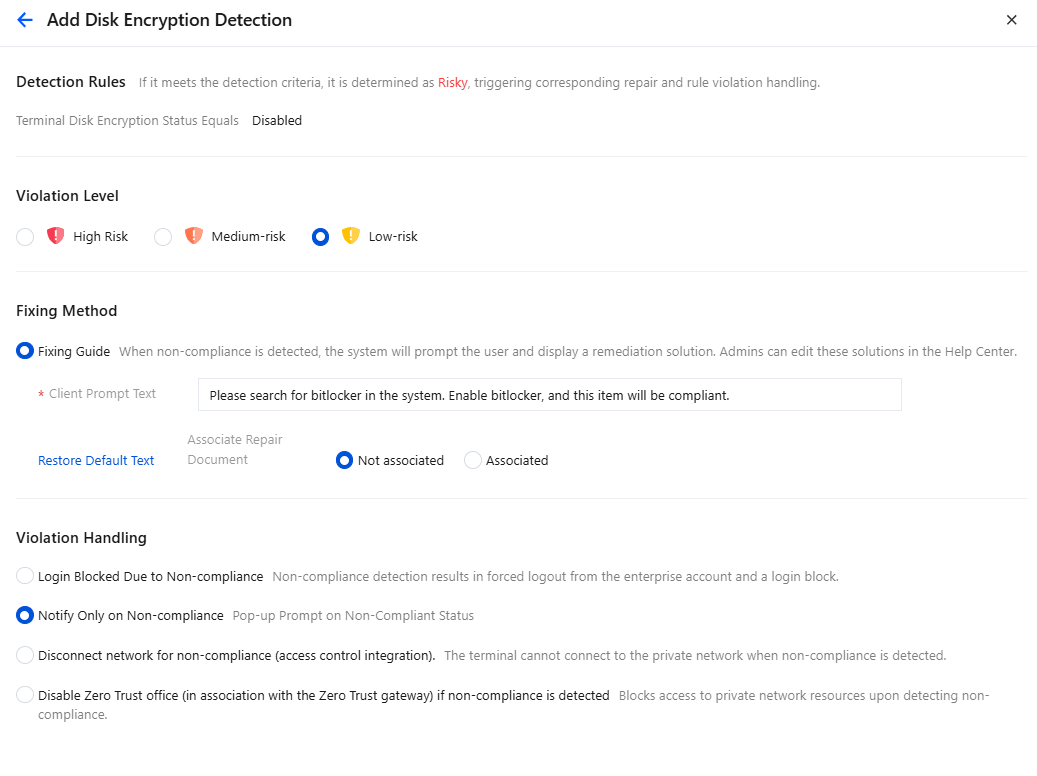Select the Low-risk radio button

point(320,237)
